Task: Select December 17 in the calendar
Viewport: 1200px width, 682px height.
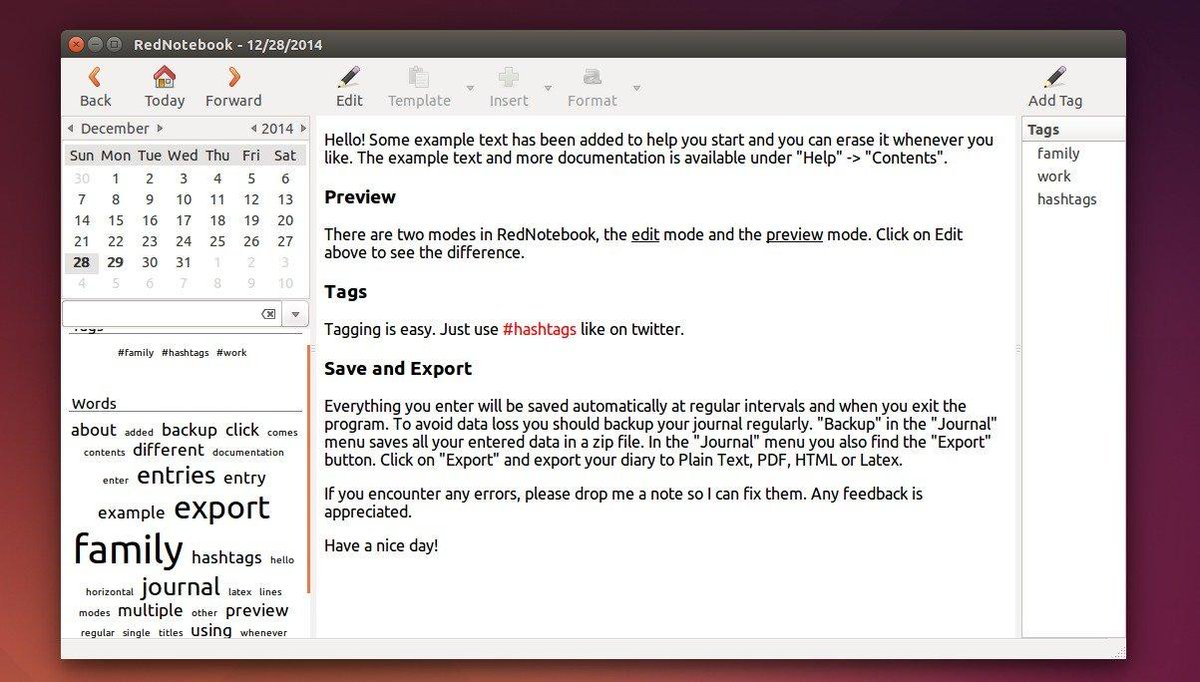Action: pyautogui.click(x=183, y=220)
